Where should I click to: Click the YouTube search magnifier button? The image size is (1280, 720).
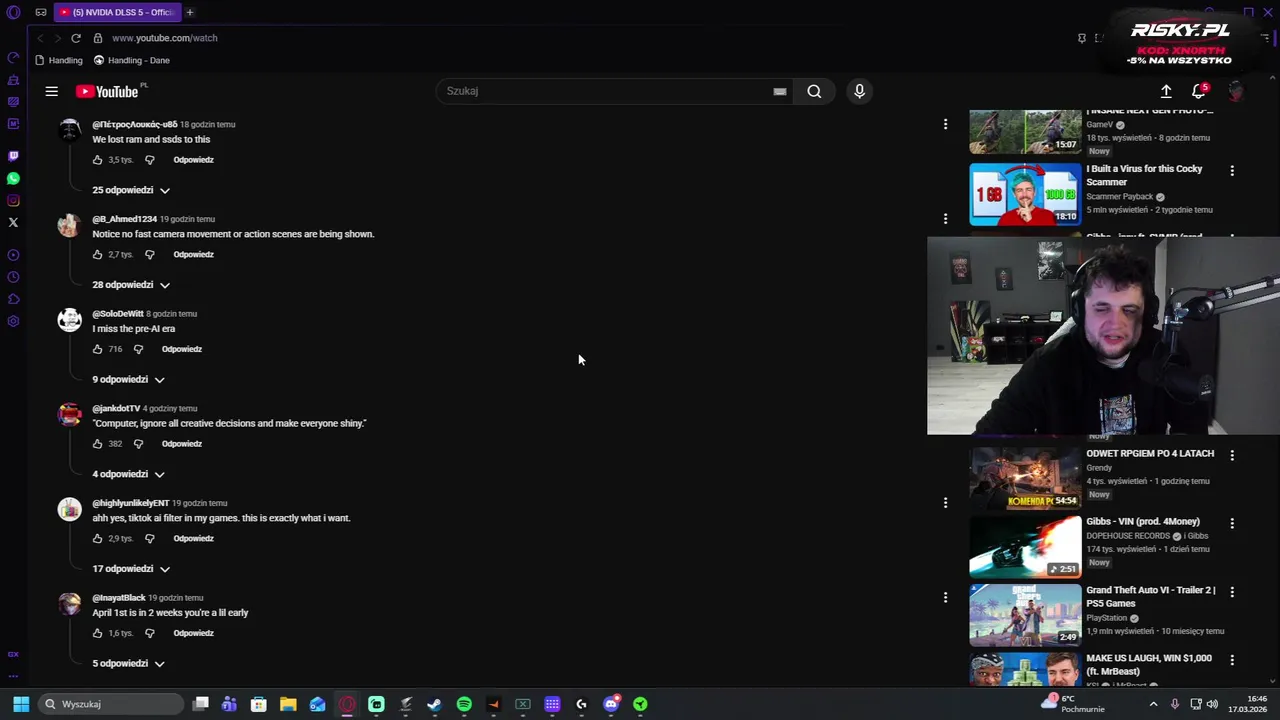[814, 91]
